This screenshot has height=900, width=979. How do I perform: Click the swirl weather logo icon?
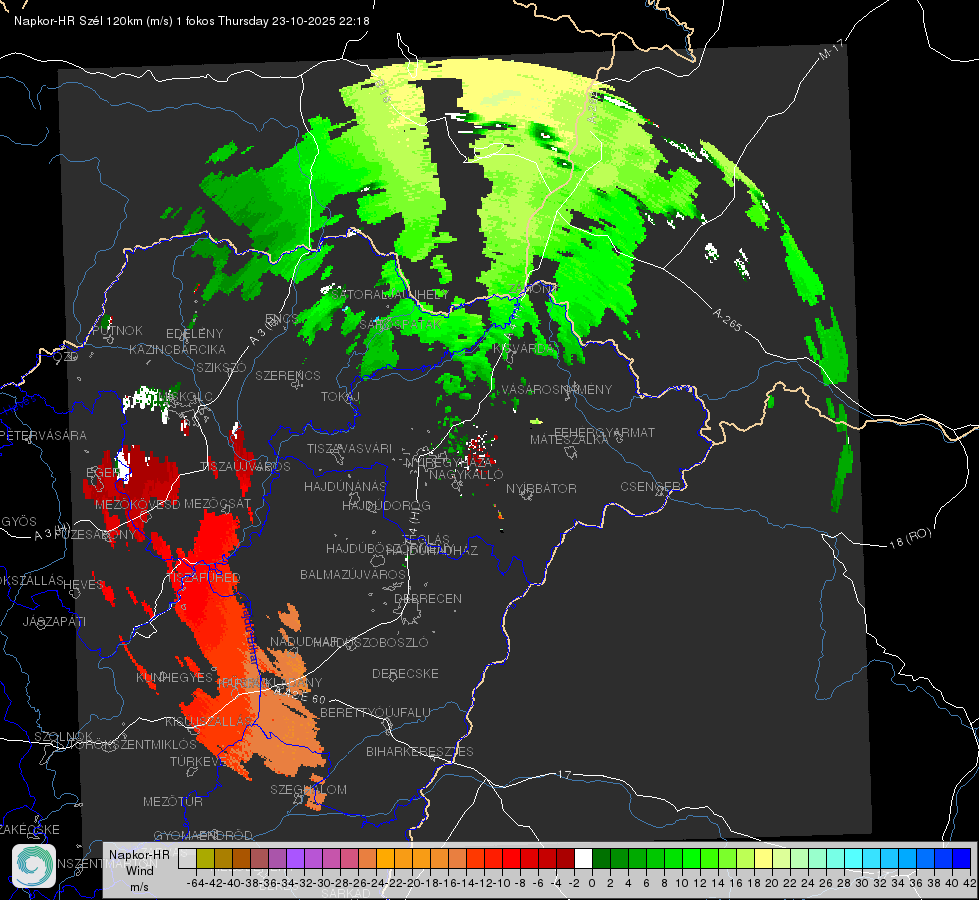34,866
